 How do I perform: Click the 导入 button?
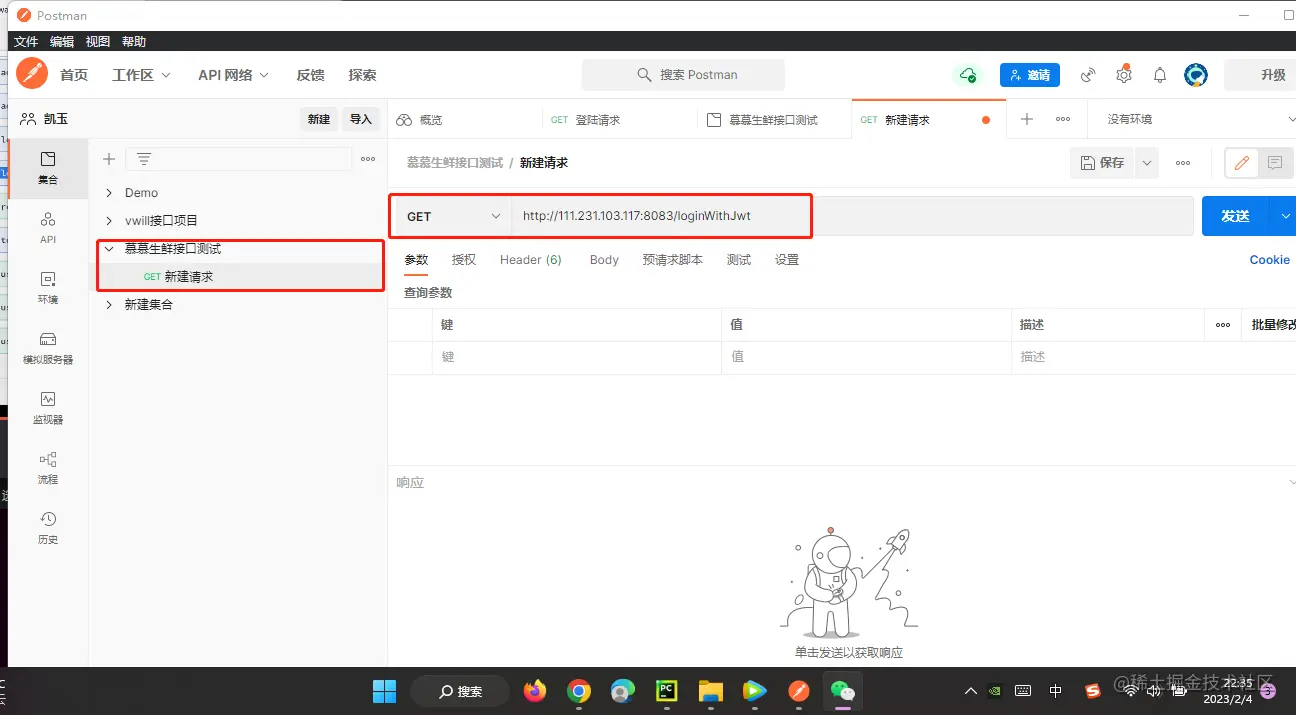[361, 119]
